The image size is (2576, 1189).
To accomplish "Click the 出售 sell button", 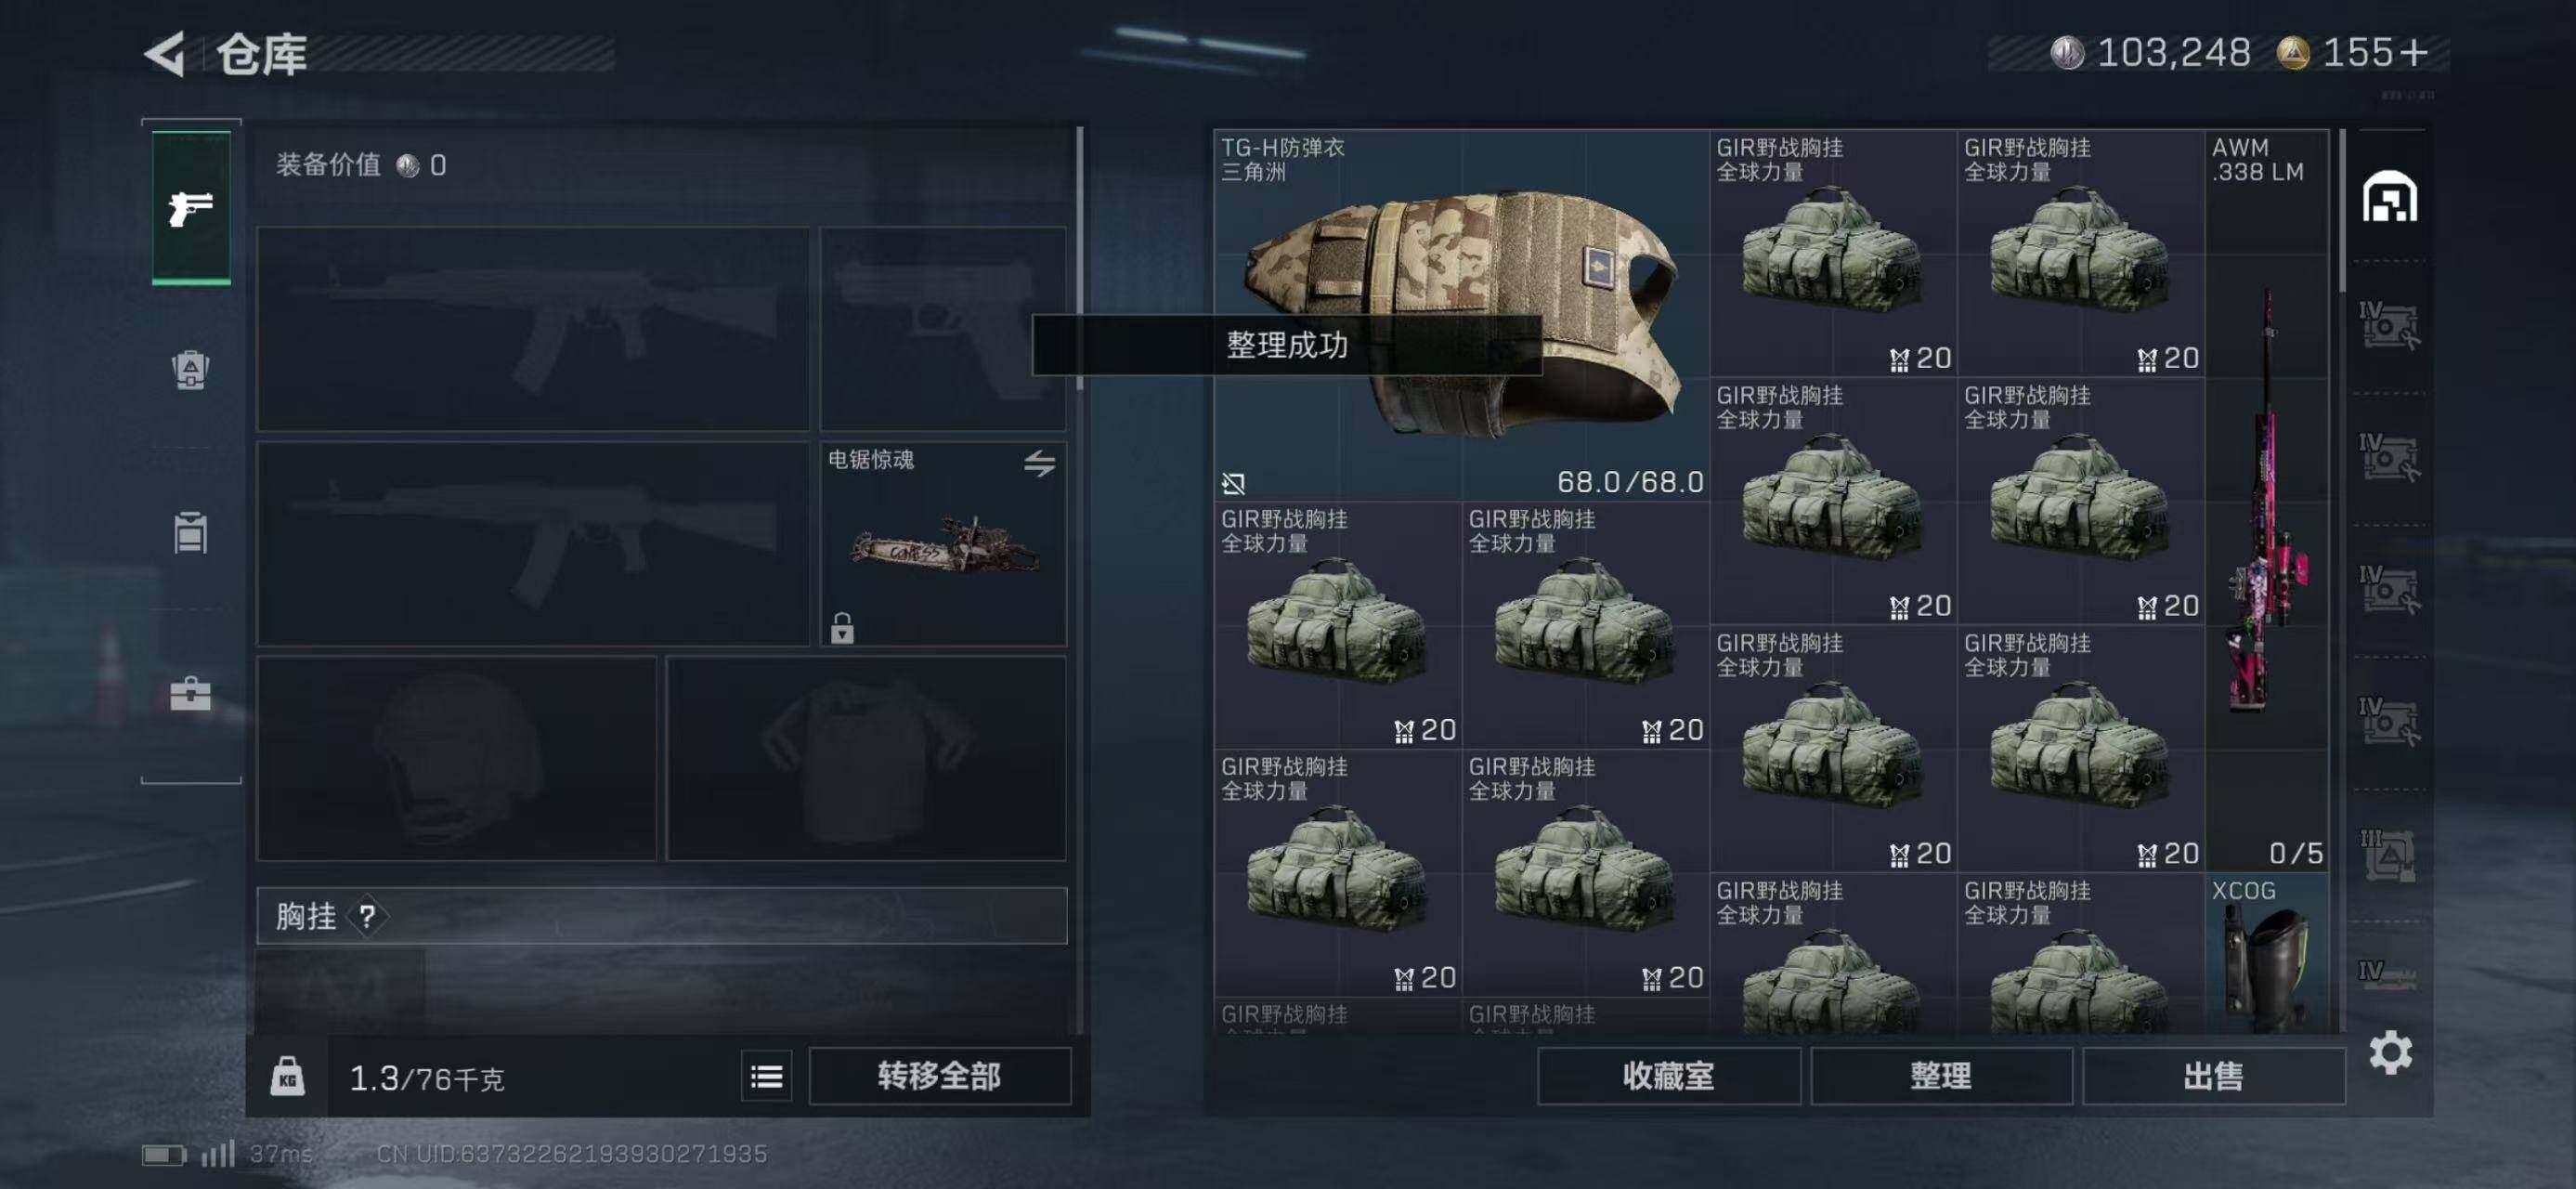I will tap(2214, 1076).
